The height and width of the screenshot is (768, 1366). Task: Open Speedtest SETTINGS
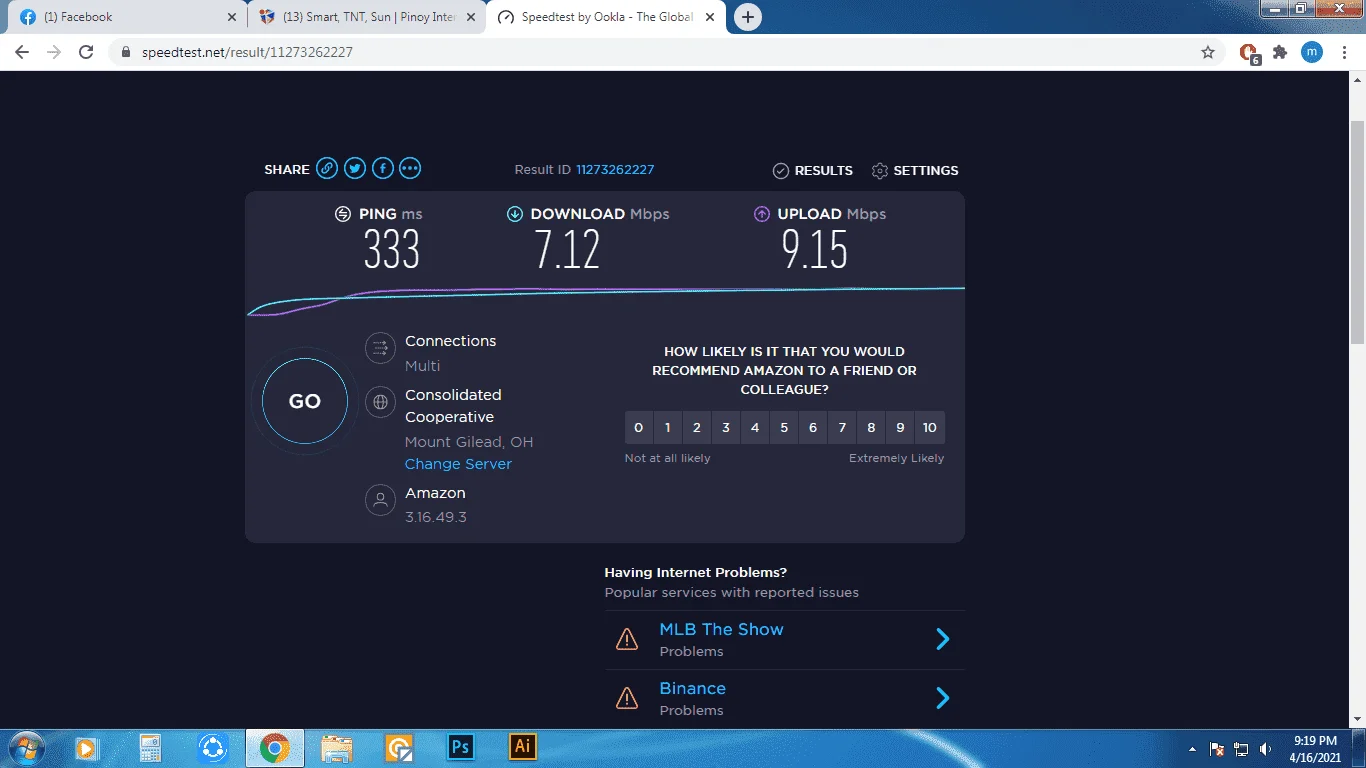pos(915,171)
